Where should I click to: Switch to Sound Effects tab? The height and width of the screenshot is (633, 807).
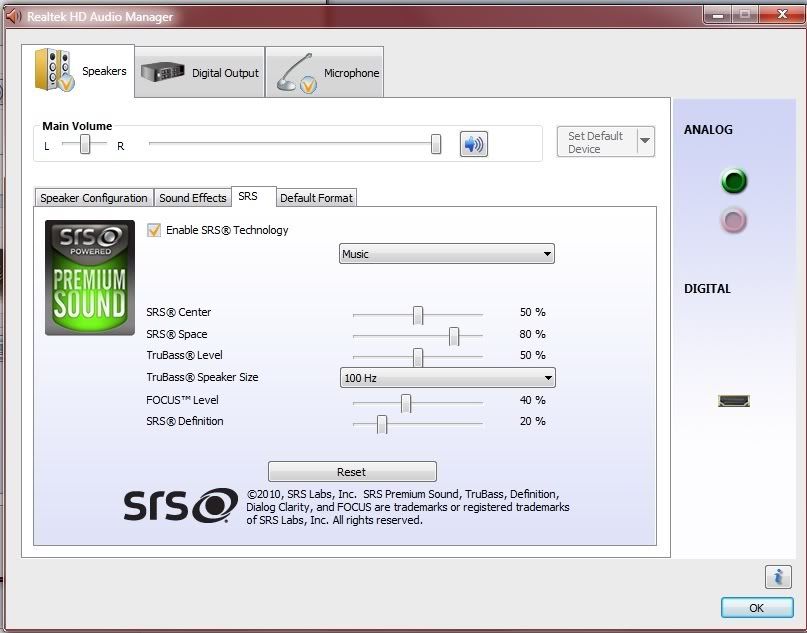[192, 198]
